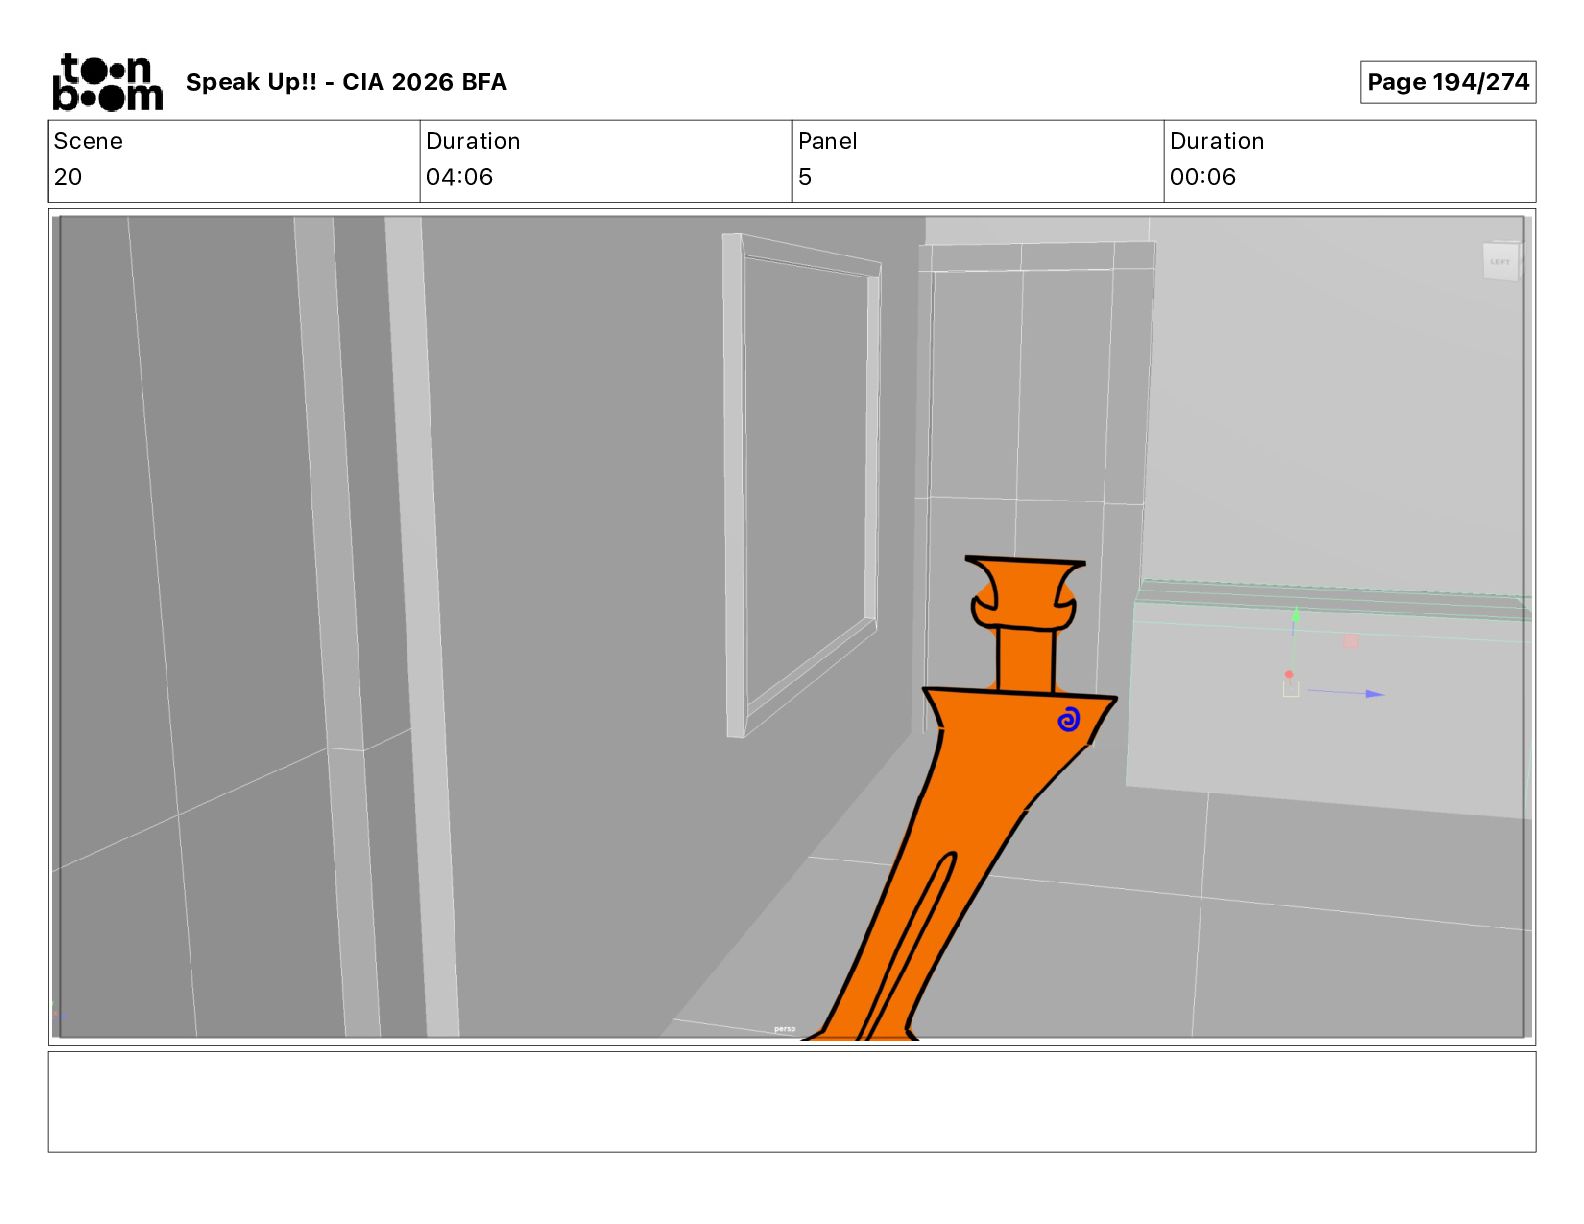Click the "Scene" label

pos(88,141)
